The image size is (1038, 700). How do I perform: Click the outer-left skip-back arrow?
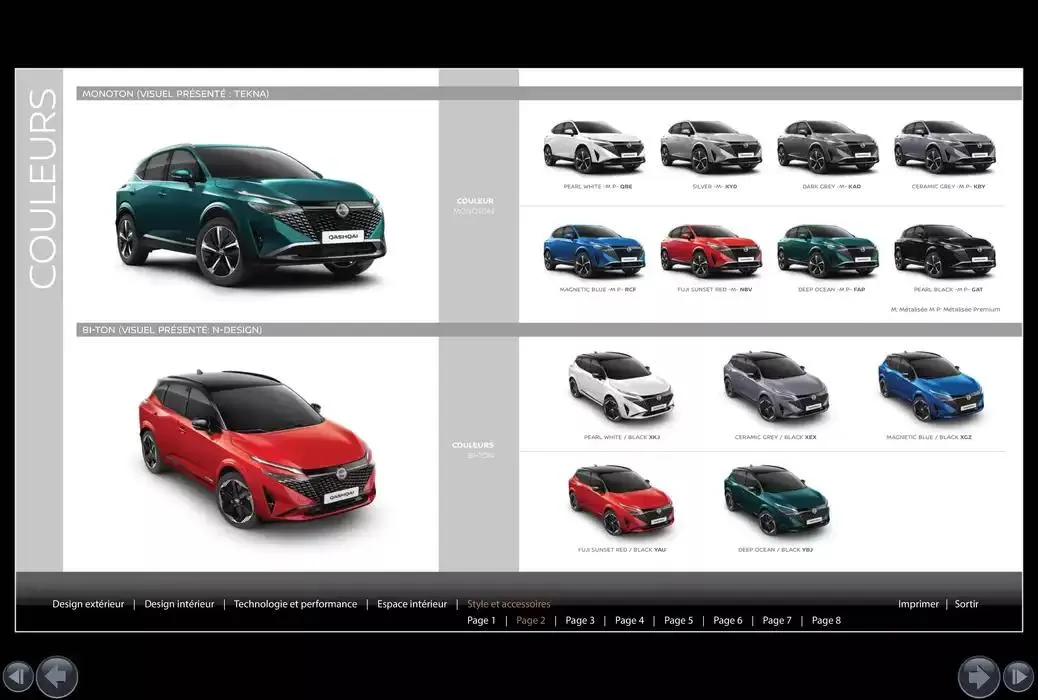tap(17, 676)
